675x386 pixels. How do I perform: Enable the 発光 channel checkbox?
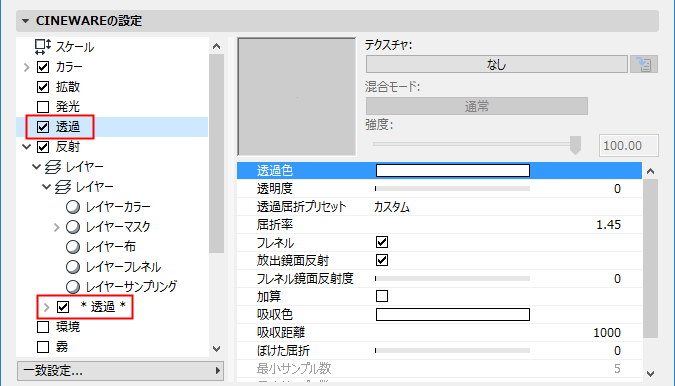[43, 107]
